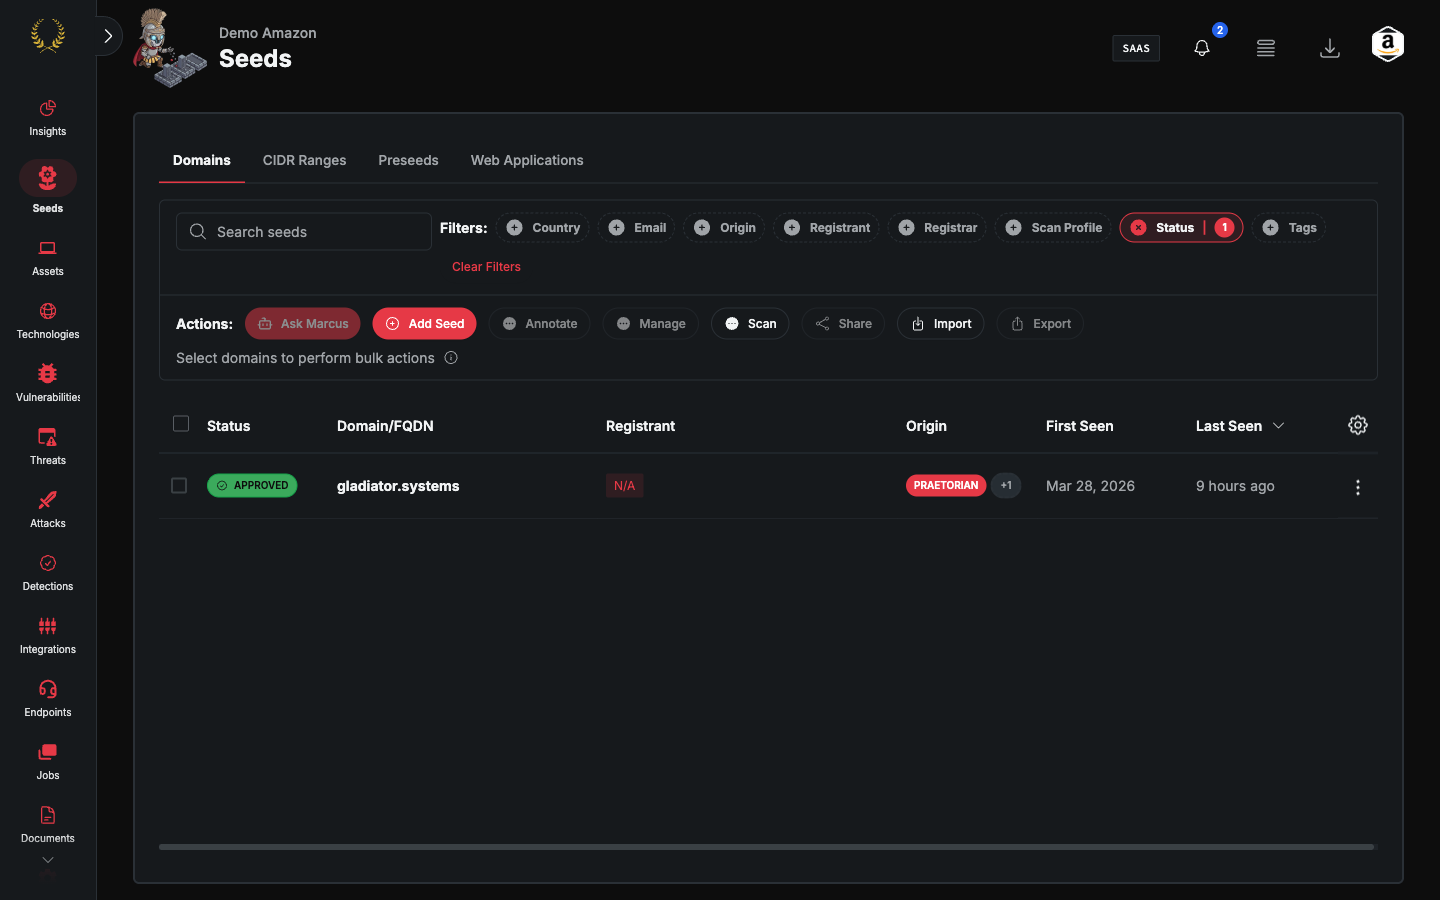
Task: Open Threats in the sidebar
Action: tap(47, 447)
